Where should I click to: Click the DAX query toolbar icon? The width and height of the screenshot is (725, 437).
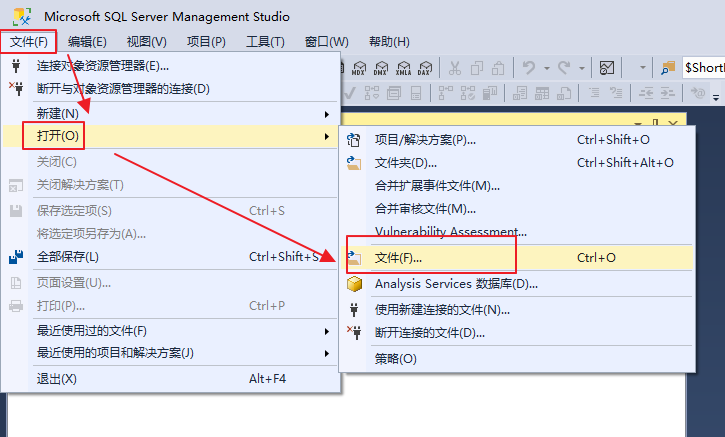pyautogui.click(x=424, y=68)
